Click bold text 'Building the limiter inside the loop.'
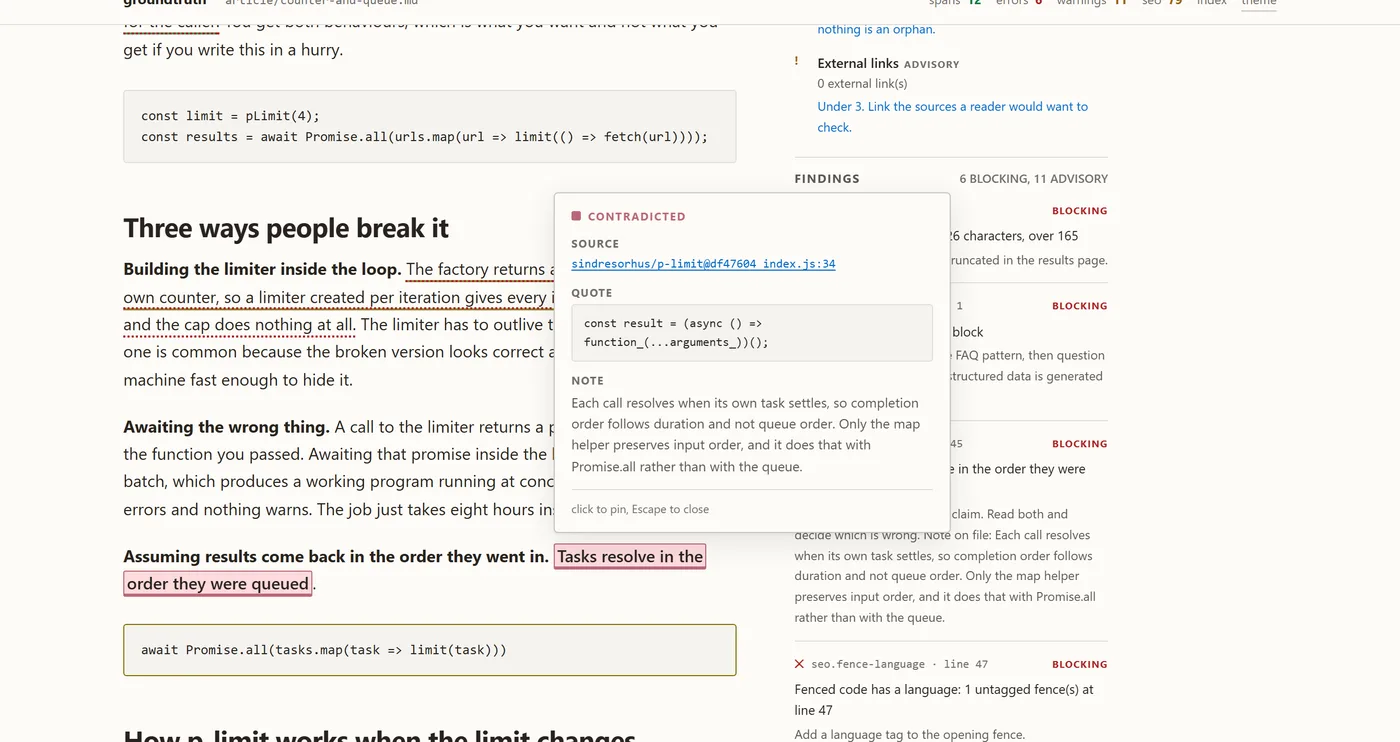 click(262, 269)
